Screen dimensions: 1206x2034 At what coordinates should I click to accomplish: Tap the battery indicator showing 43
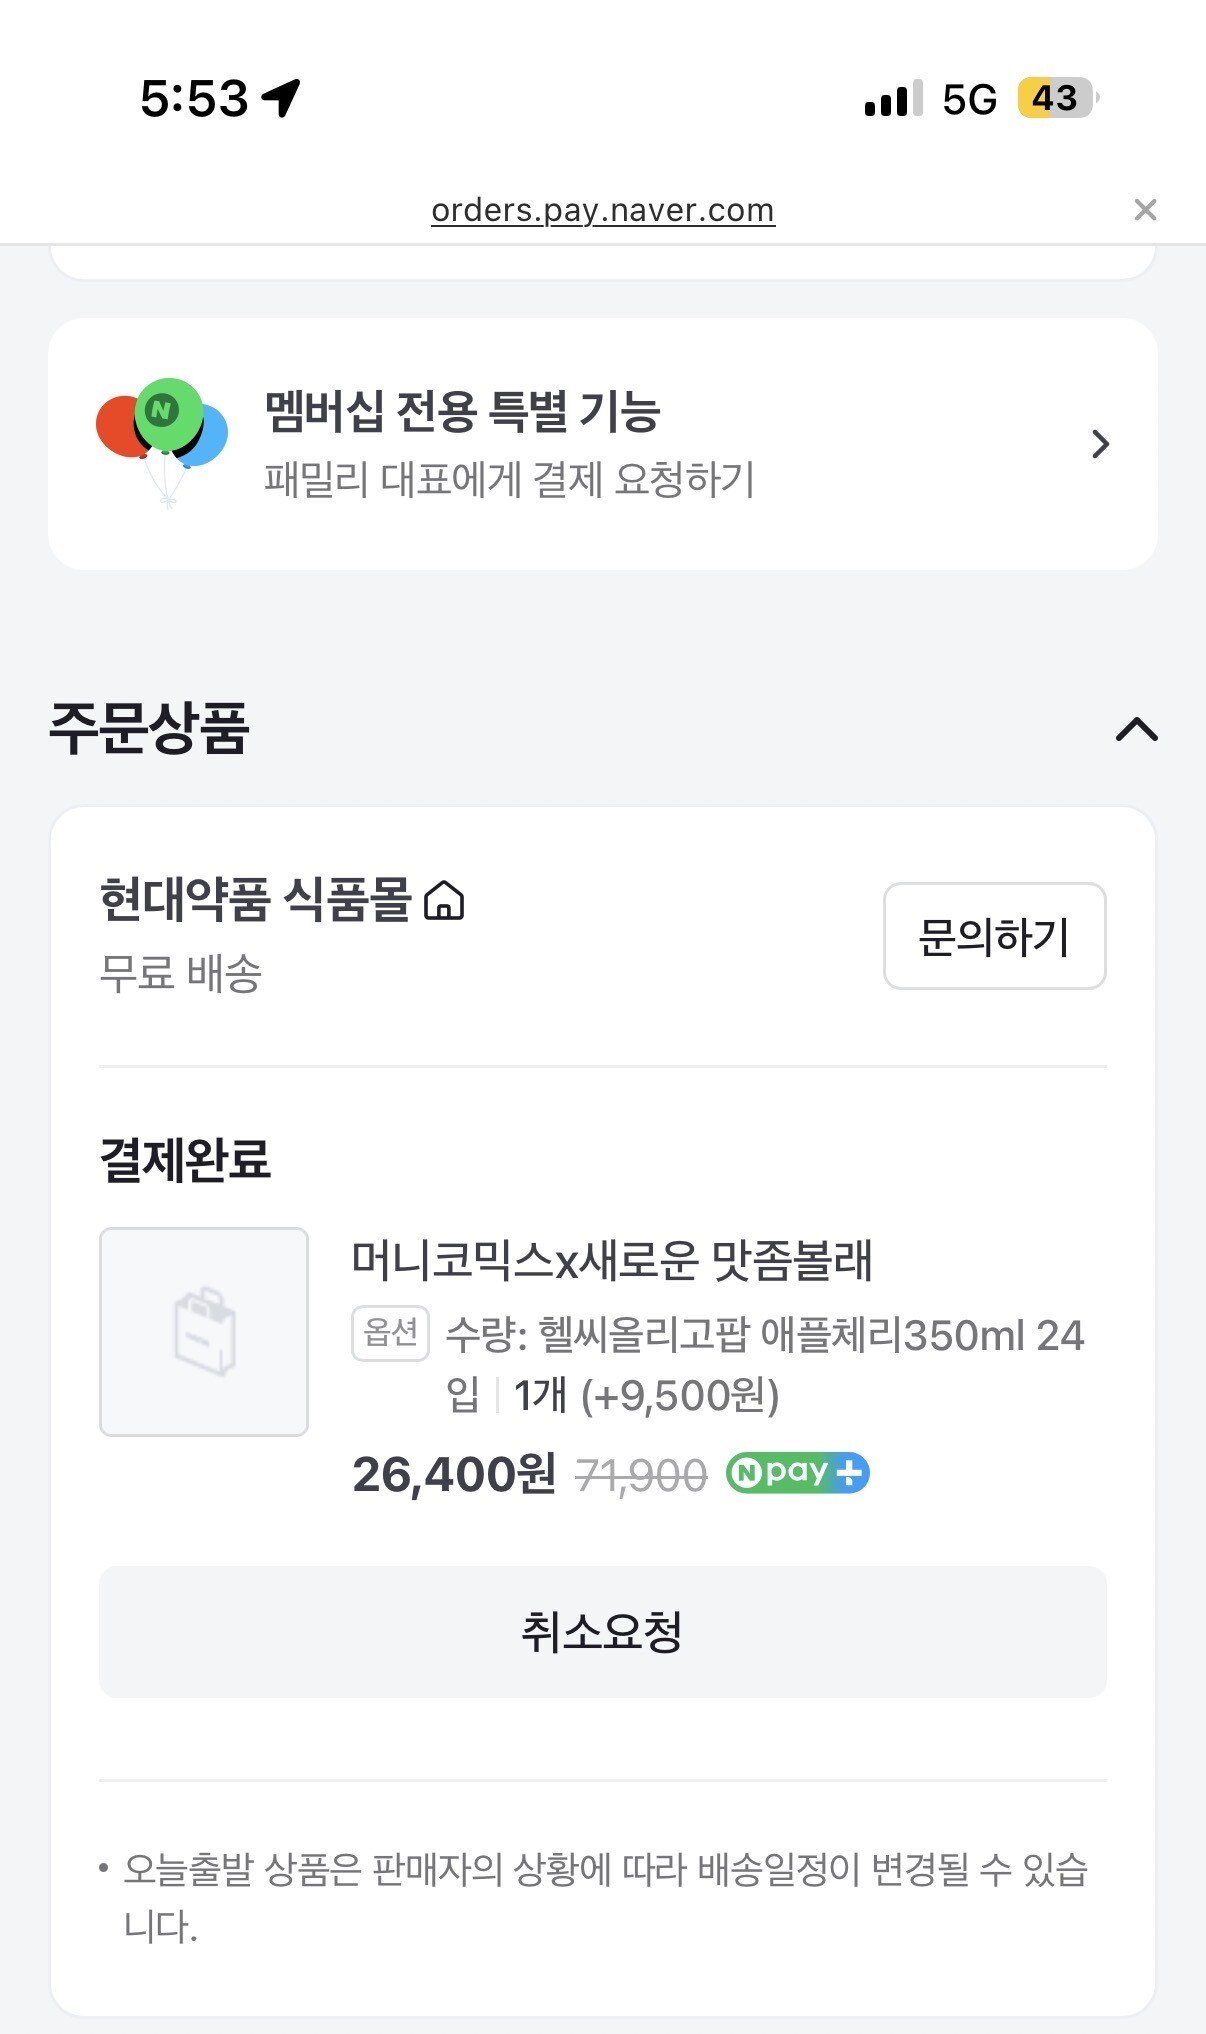point(1056,98)
